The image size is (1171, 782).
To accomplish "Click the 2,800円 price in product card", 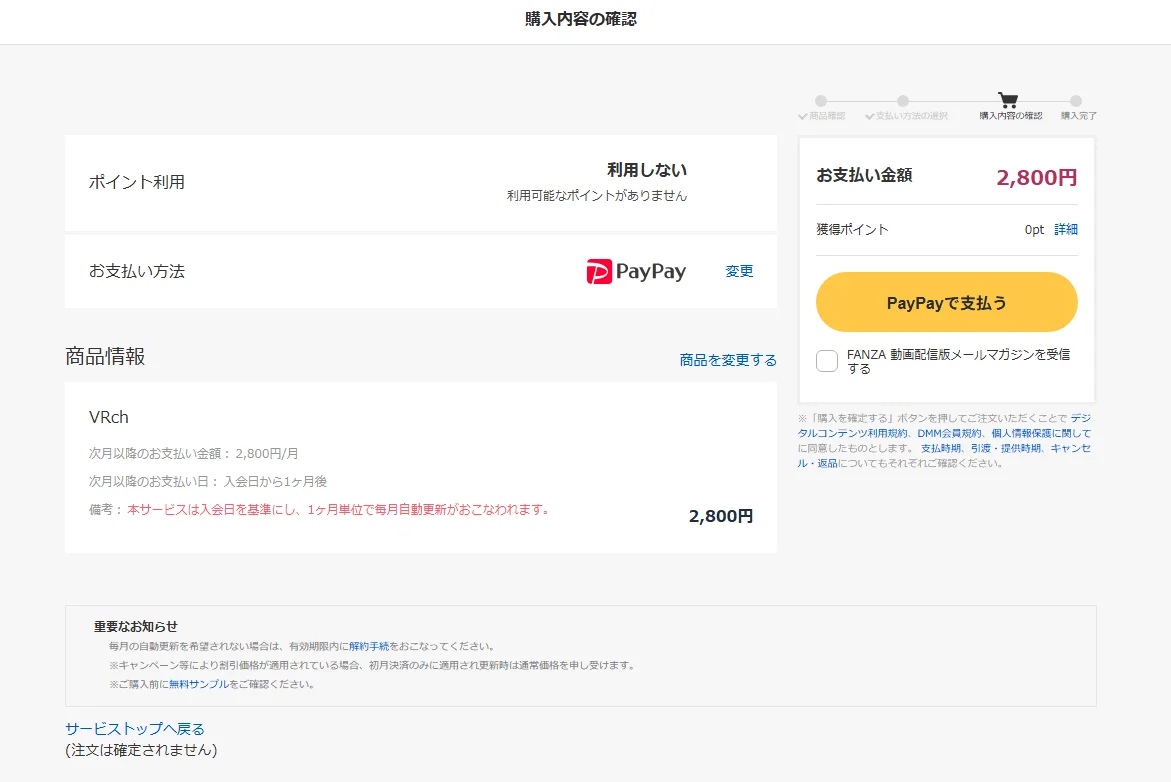I will [721, 516].
